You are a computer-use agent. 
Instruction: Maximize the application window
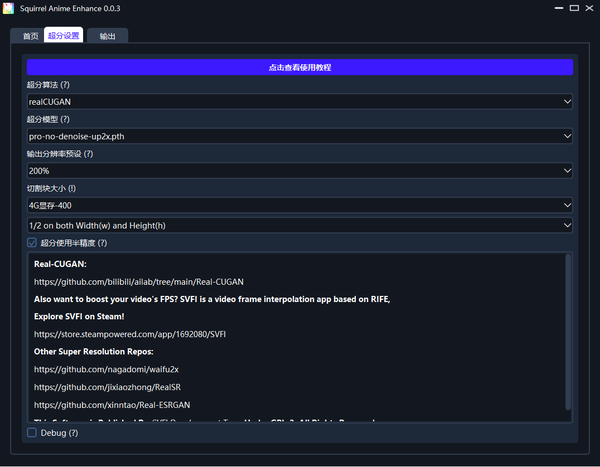574,8
